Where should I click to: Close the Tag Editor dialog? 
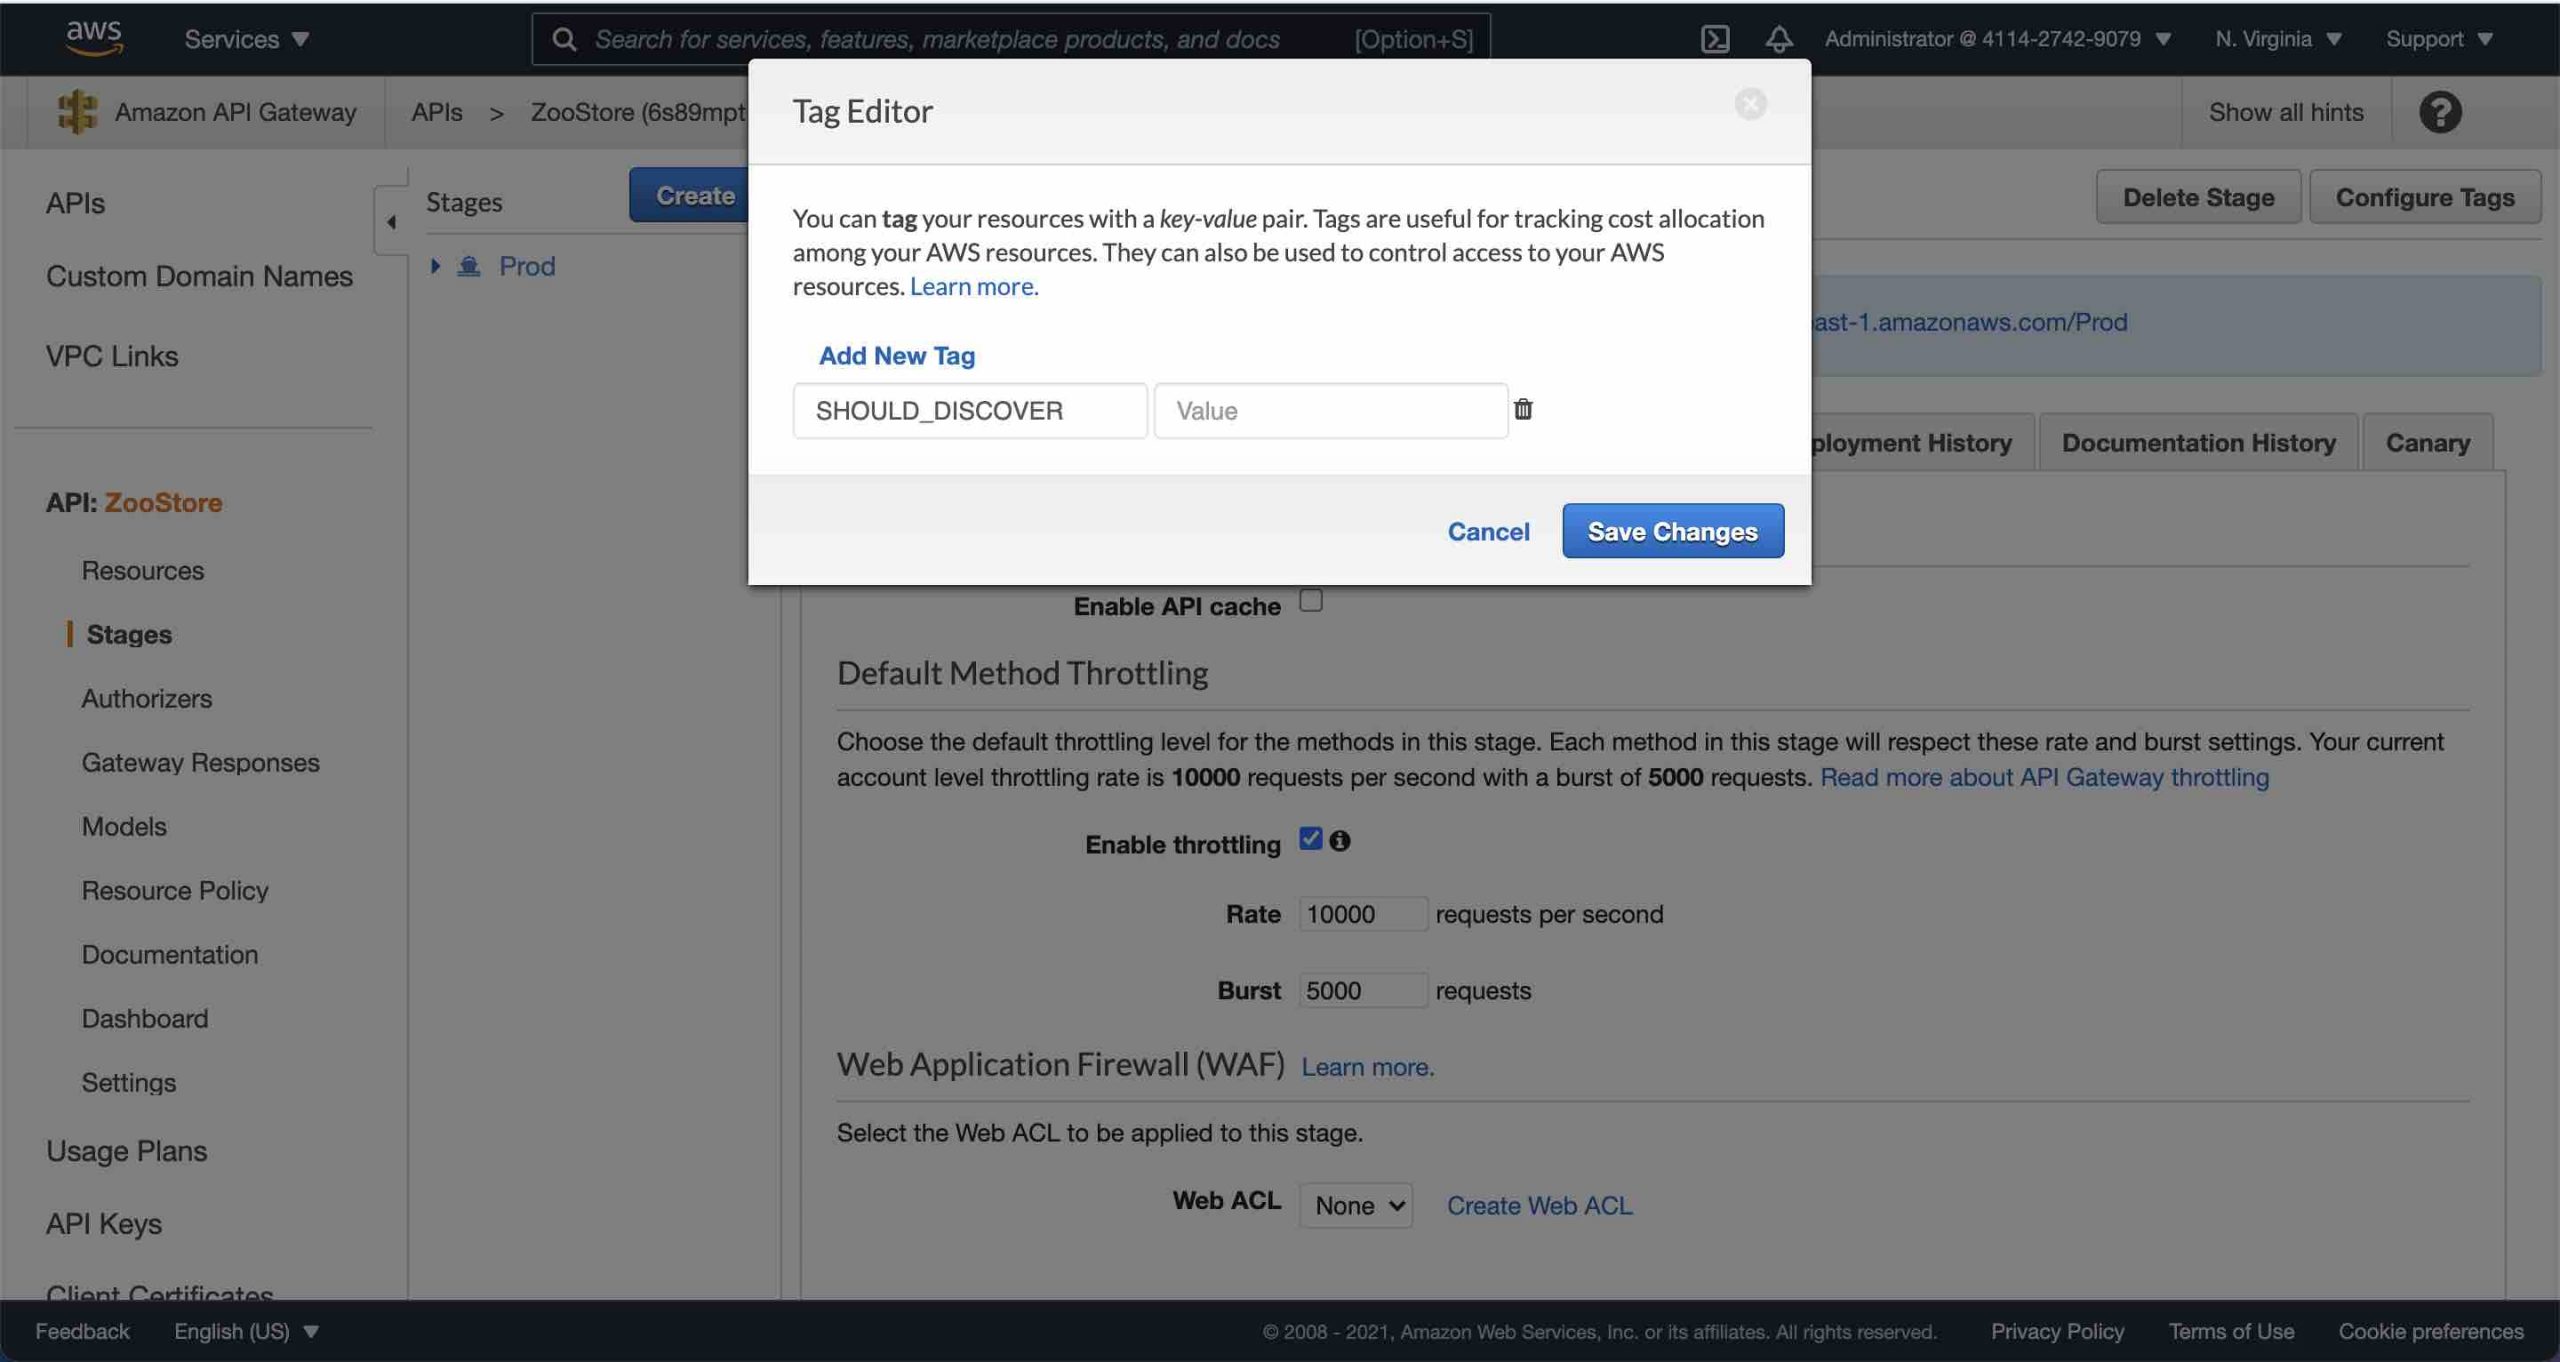click(x=1750, y=104)
